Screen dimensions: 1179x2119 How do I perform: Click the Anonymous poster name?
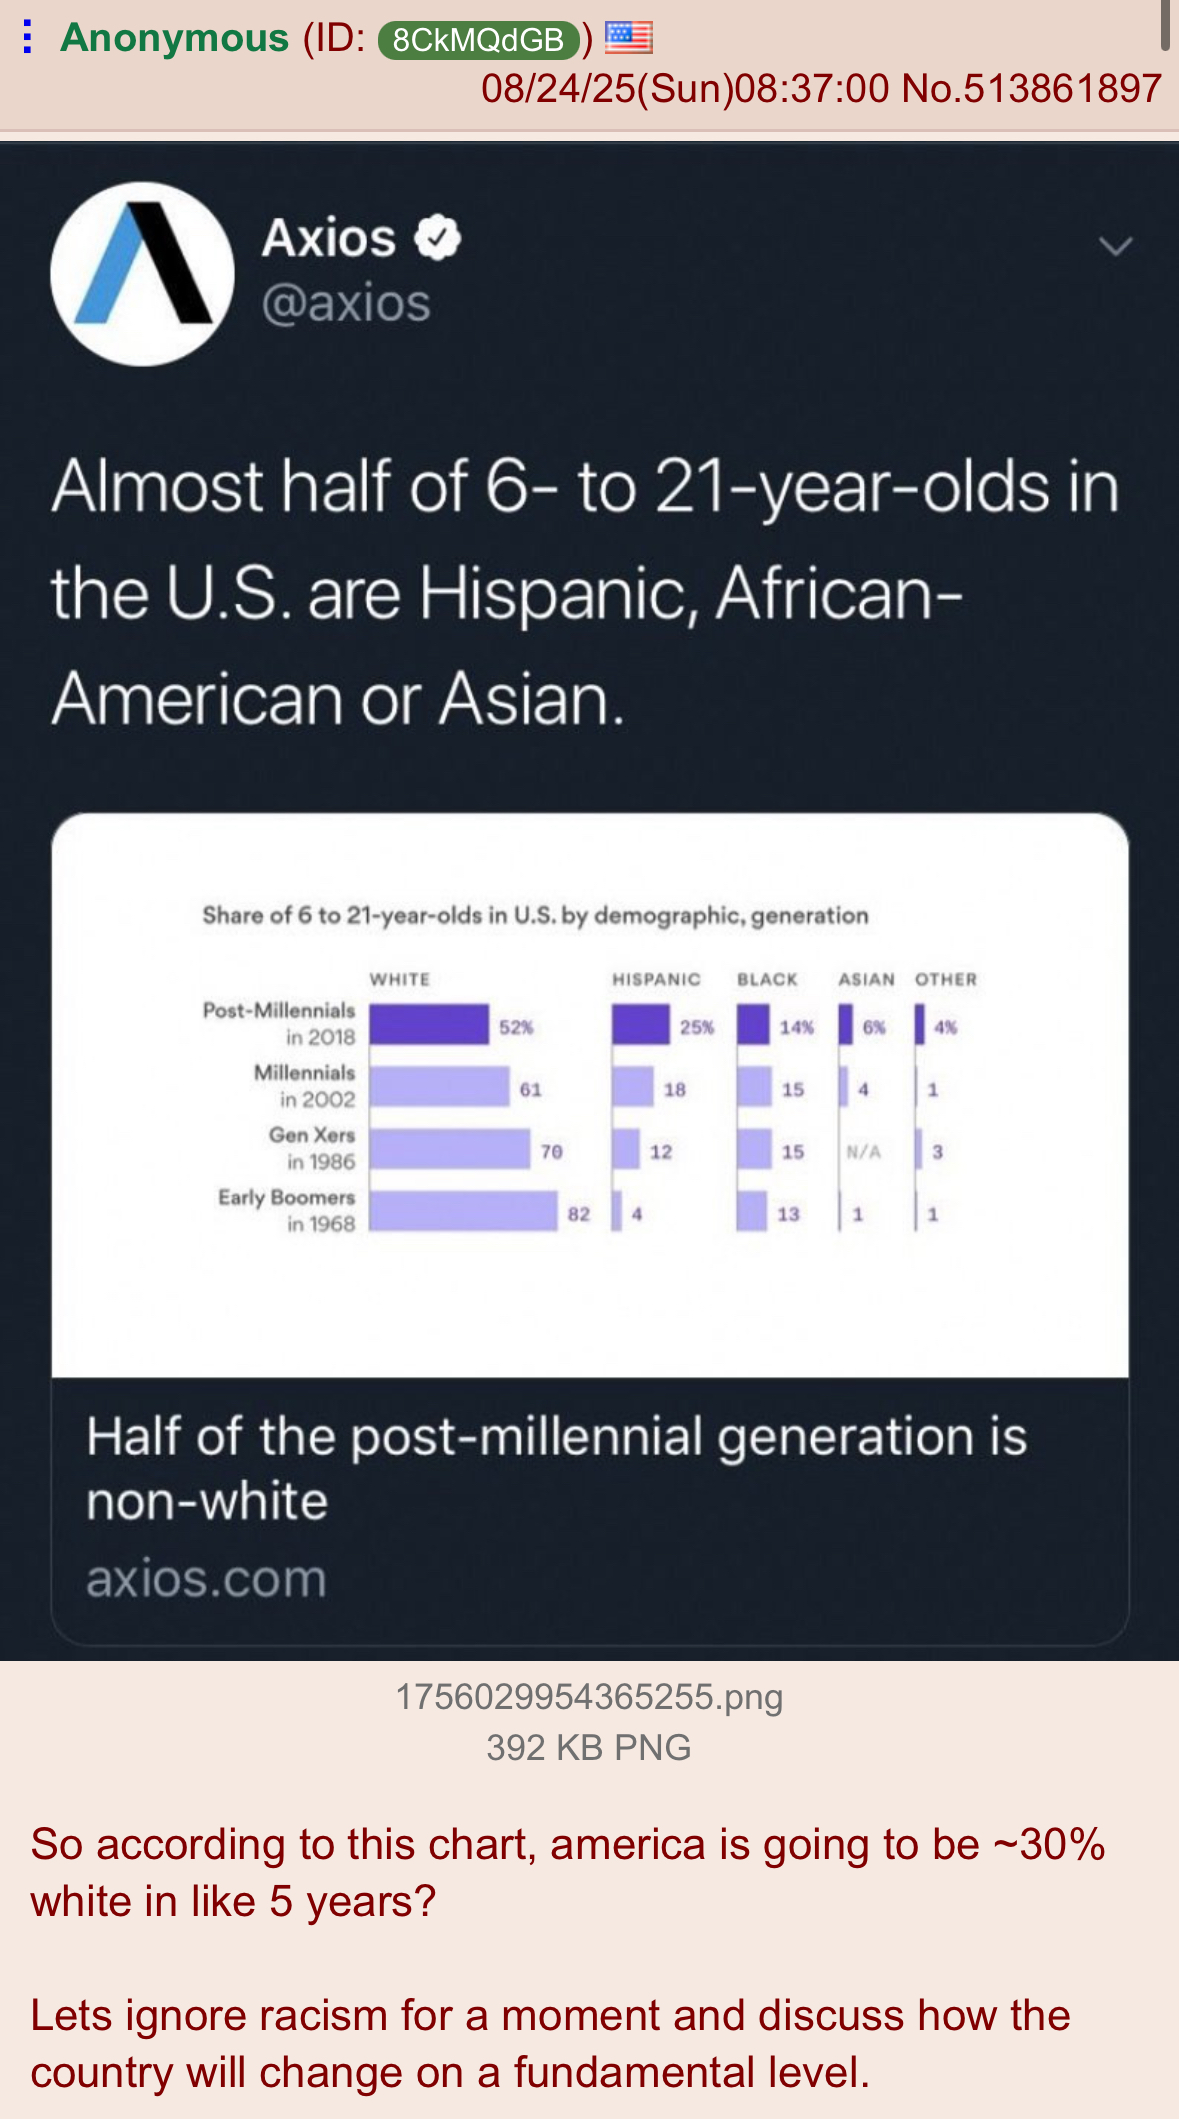pyautogui.click(x=175, y=38)
